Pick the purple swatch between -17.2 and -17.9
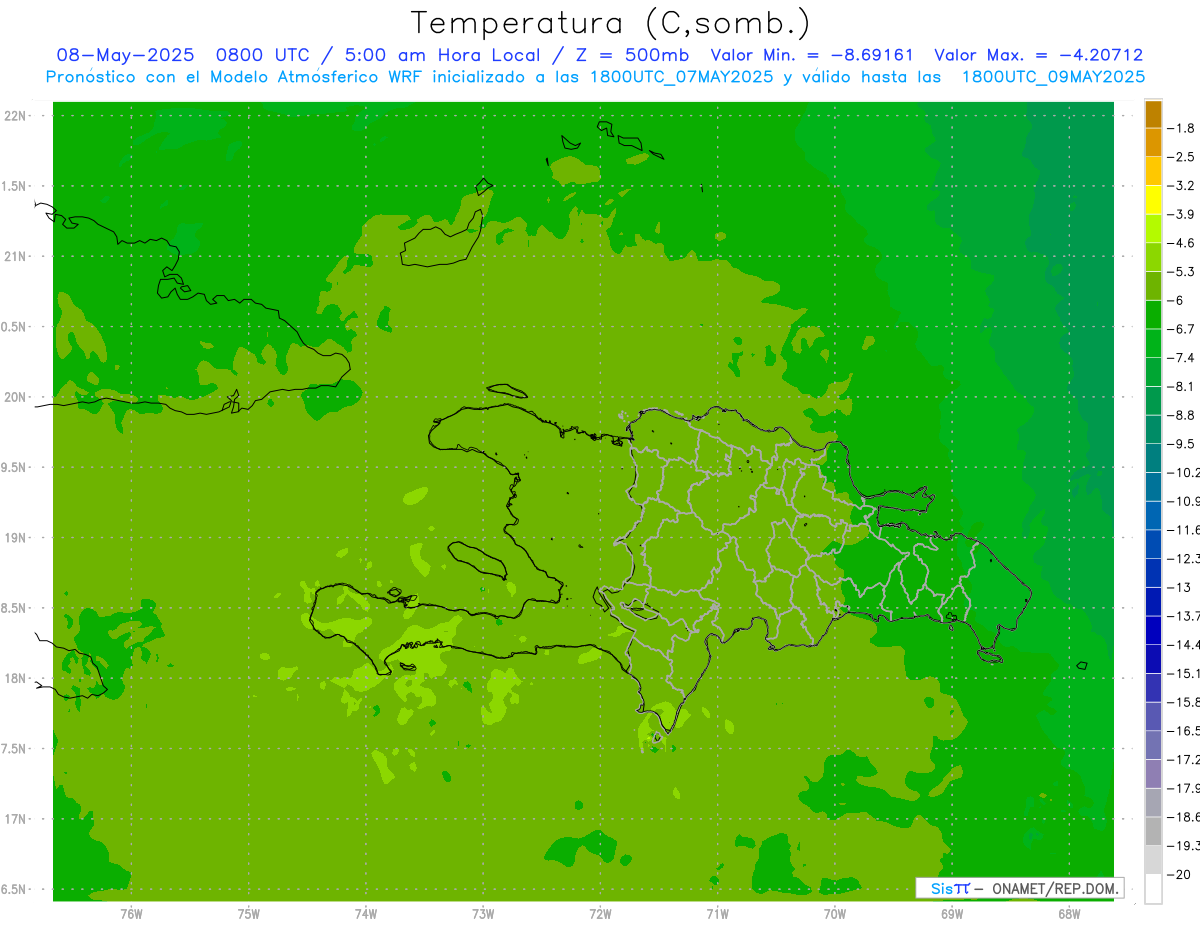 click(x=1153, y=773)
